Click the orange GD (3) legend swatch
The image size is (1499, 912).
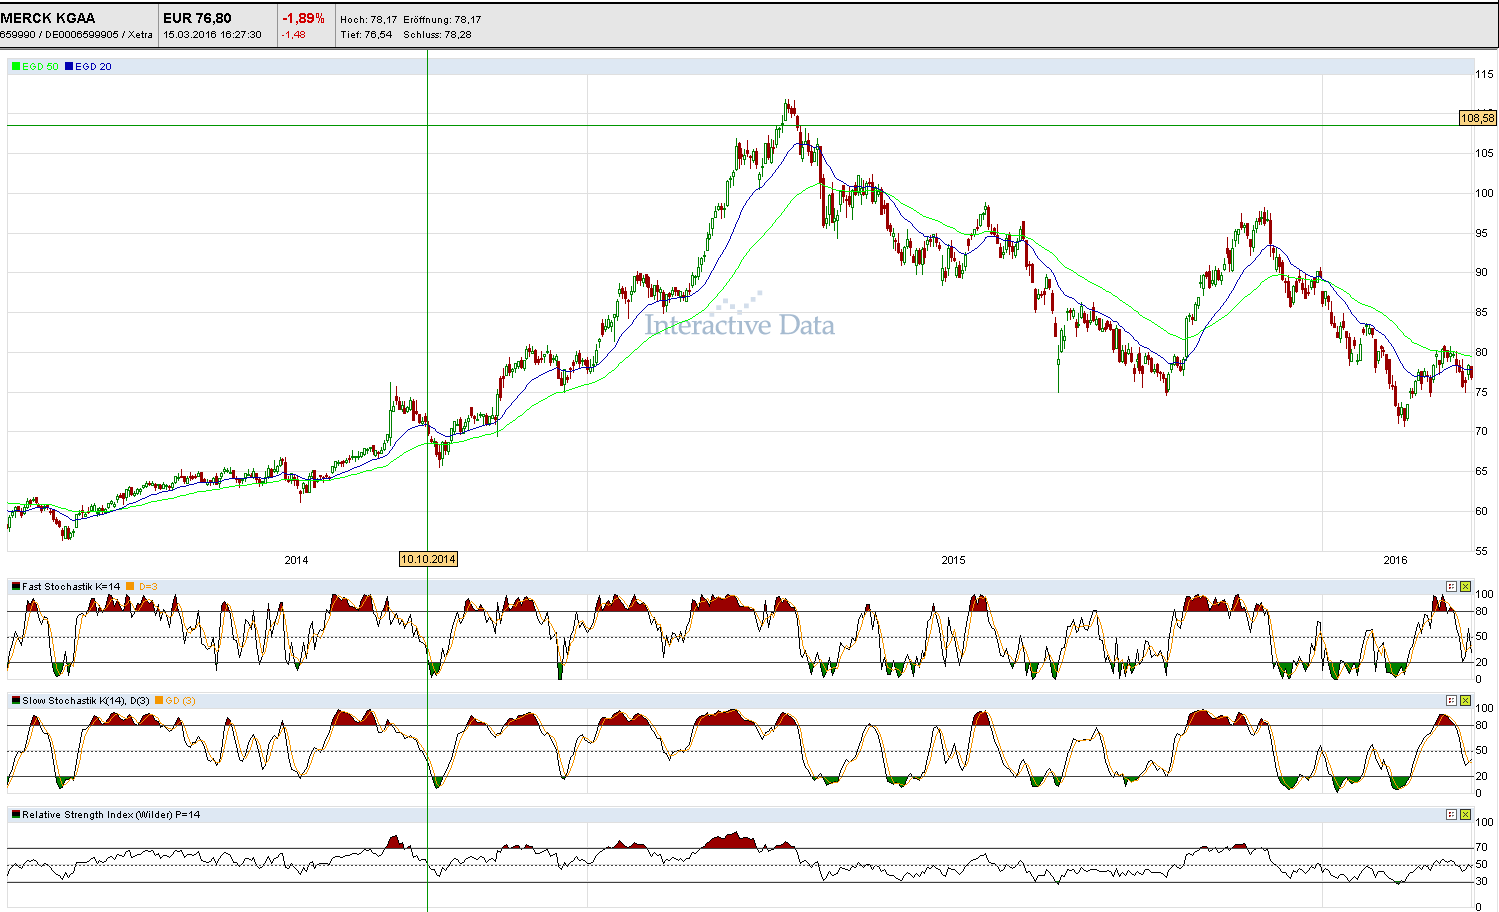pyautogui.click(x=159, y=701)
